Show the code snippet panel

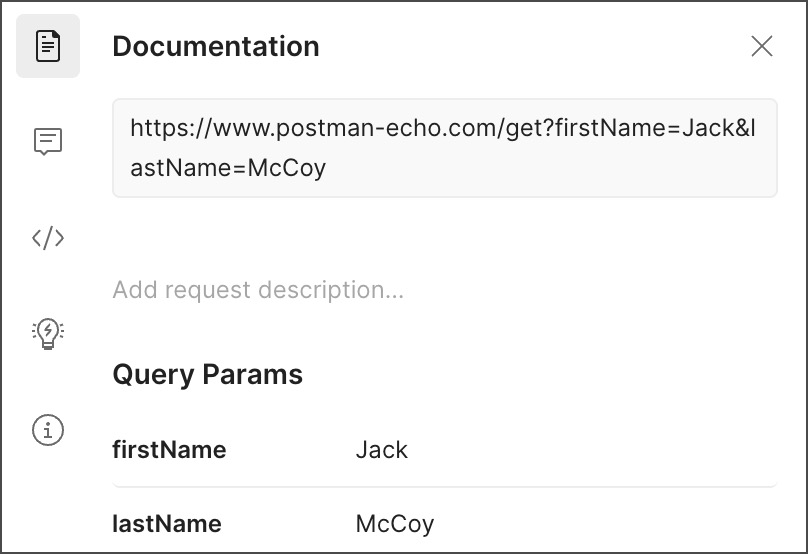pos(48,238)
